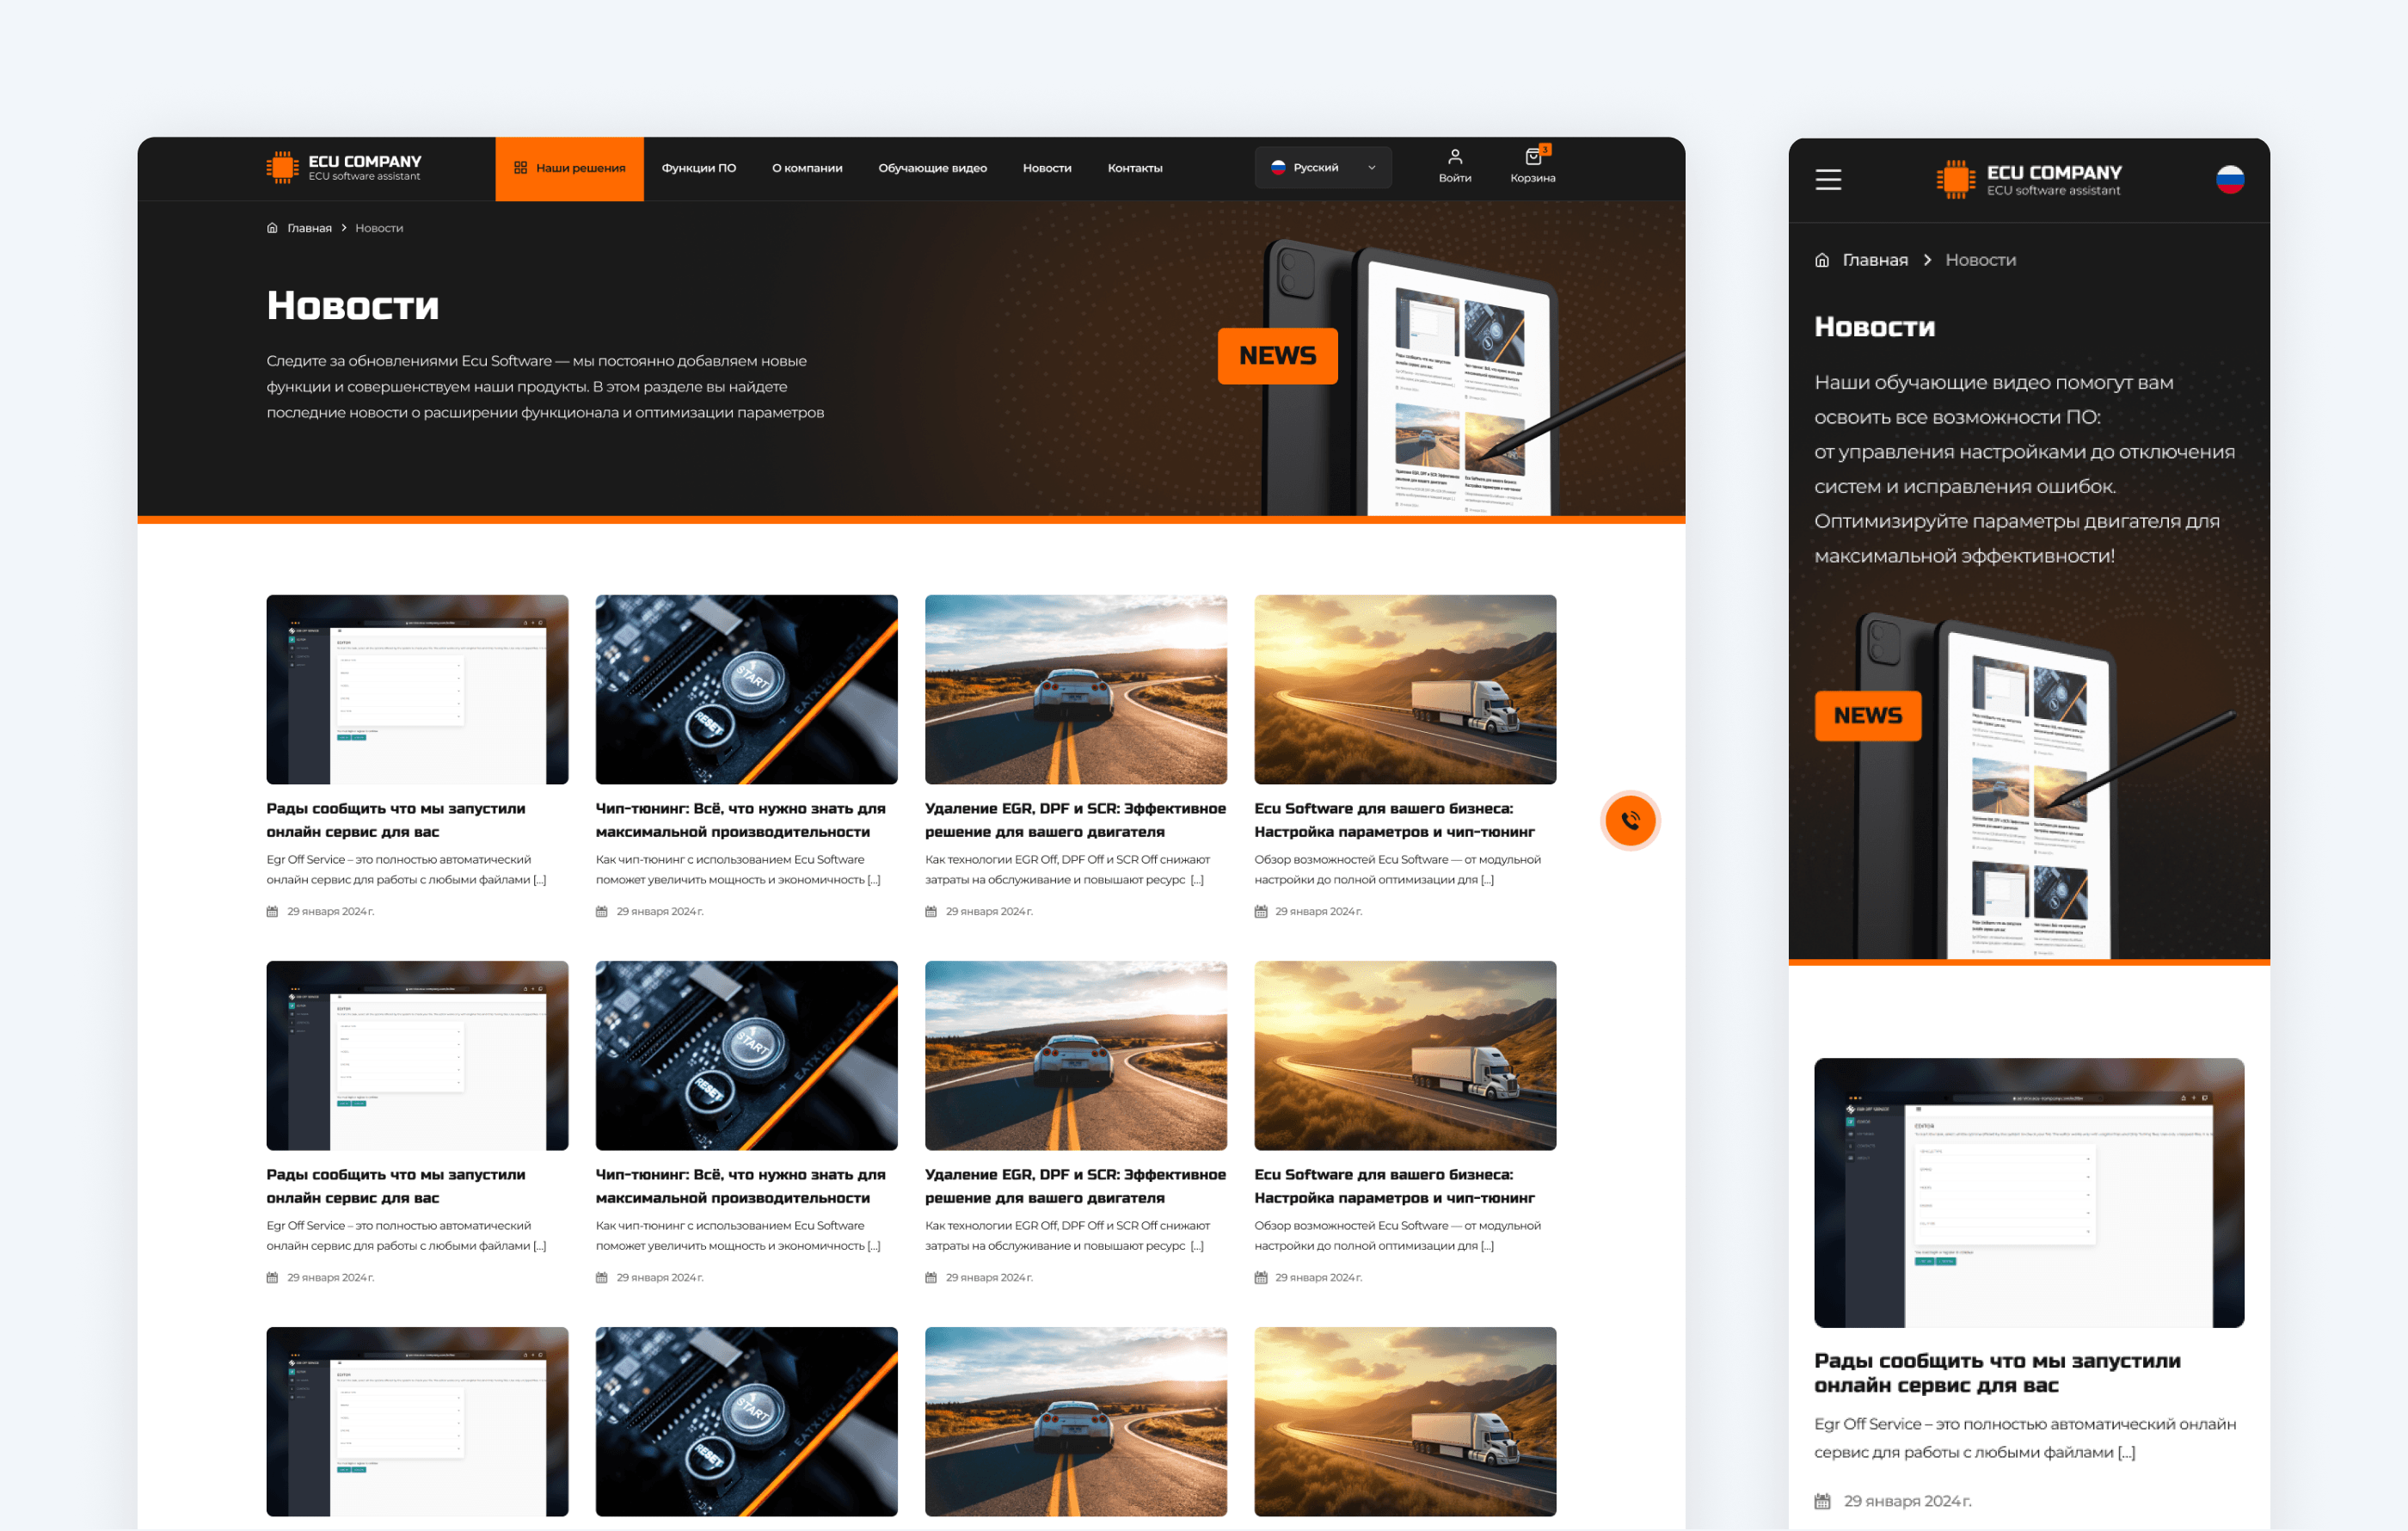Click the ECU COMPANY chip logo in desktop header
Image resolution: width=2408 pixels, height=1531 pixels.
(x=283, y=167)
